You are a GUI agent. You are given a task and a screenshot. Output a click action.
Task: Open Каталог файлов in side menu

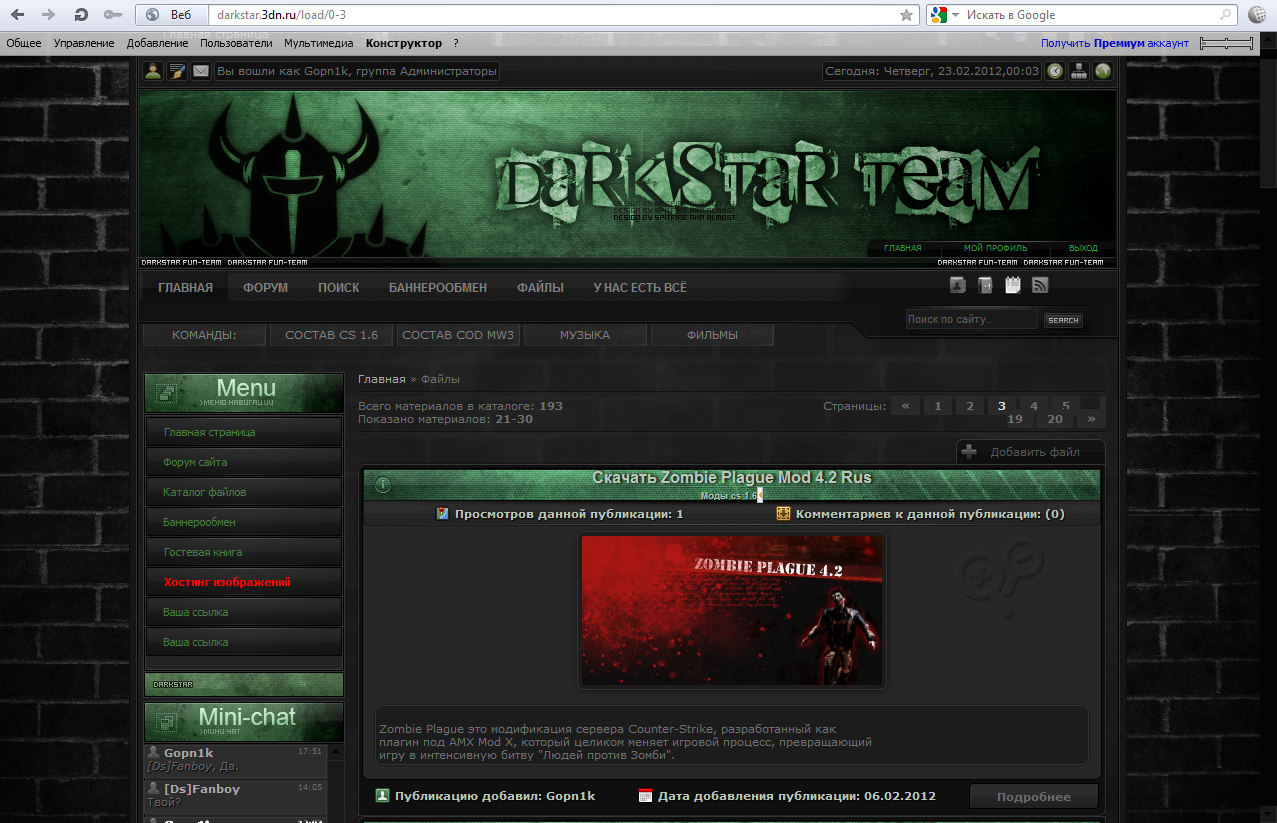click(x=204, y=492)
